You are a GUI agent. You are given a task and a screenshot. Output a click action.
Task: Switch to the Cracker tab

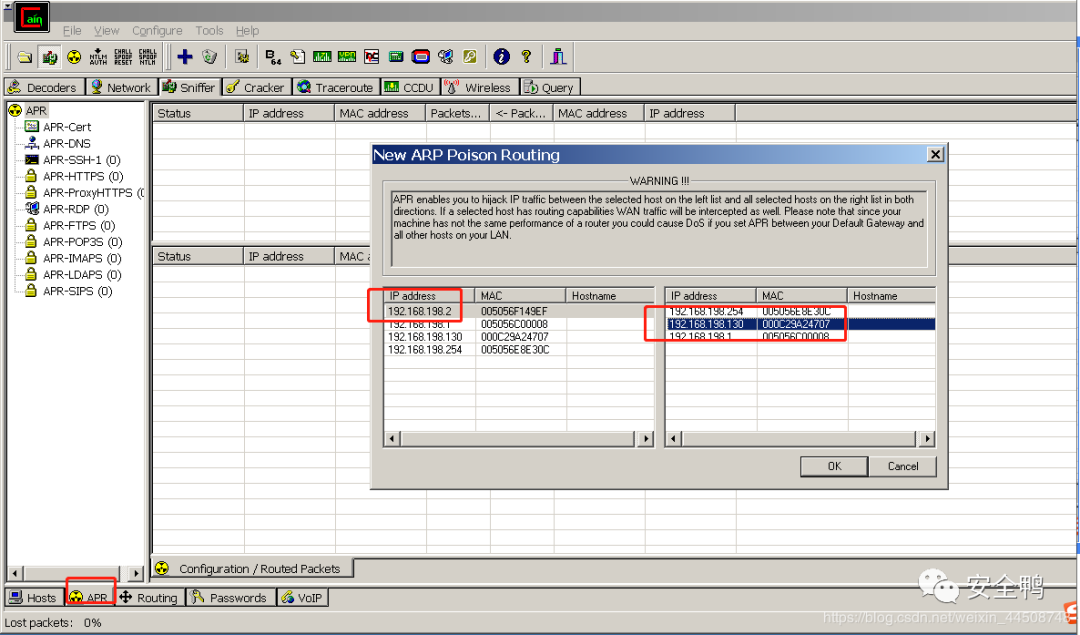256,87
